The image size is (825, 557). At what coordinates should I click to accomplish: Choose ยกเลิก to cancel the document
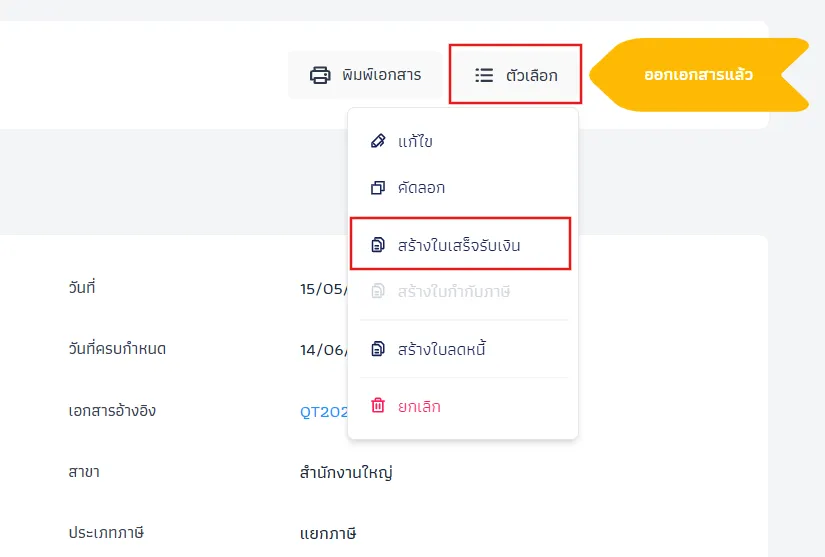click(463, 406)
